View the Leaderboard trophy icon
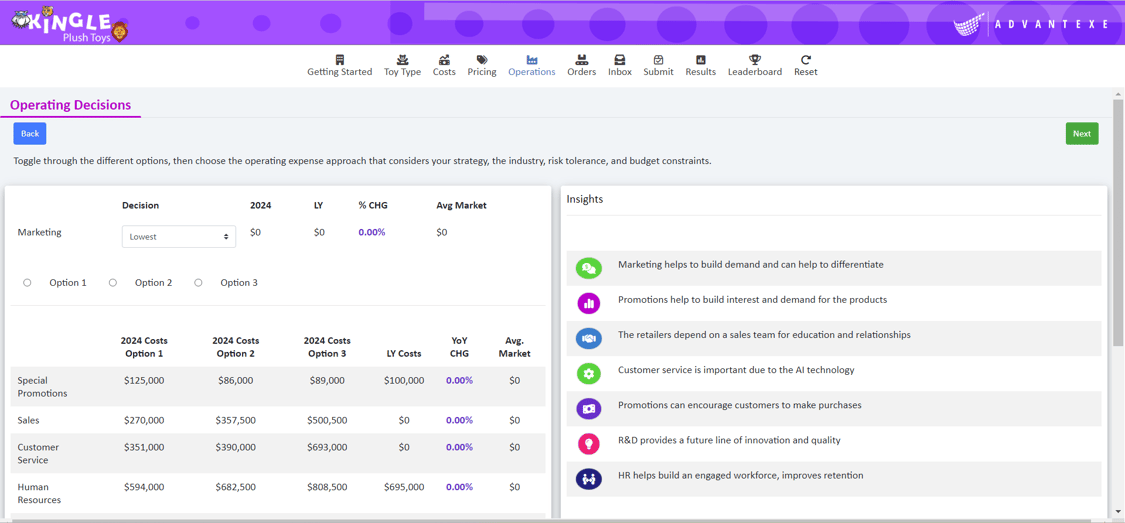This screenshot has height=523, width=1125. (x=755, y=60)
